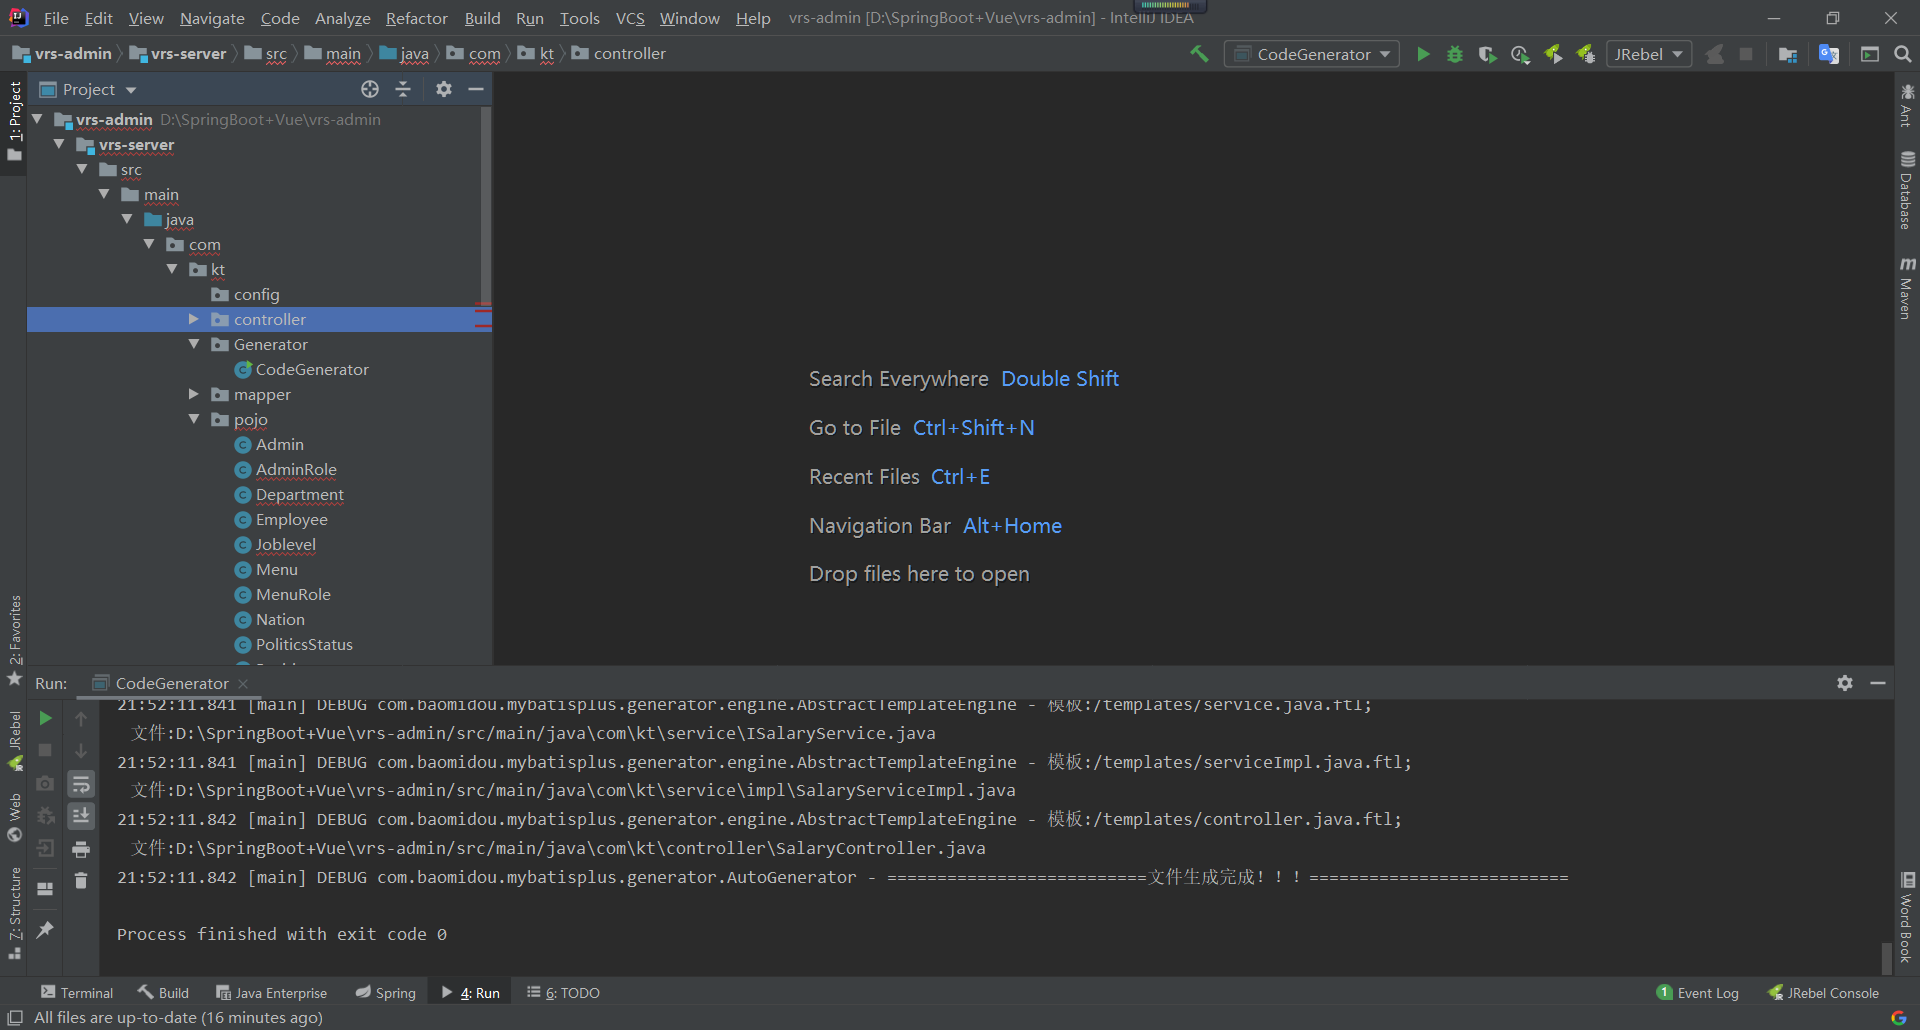Run with JRebel rocket icon in toolbar

point(1553,54)
